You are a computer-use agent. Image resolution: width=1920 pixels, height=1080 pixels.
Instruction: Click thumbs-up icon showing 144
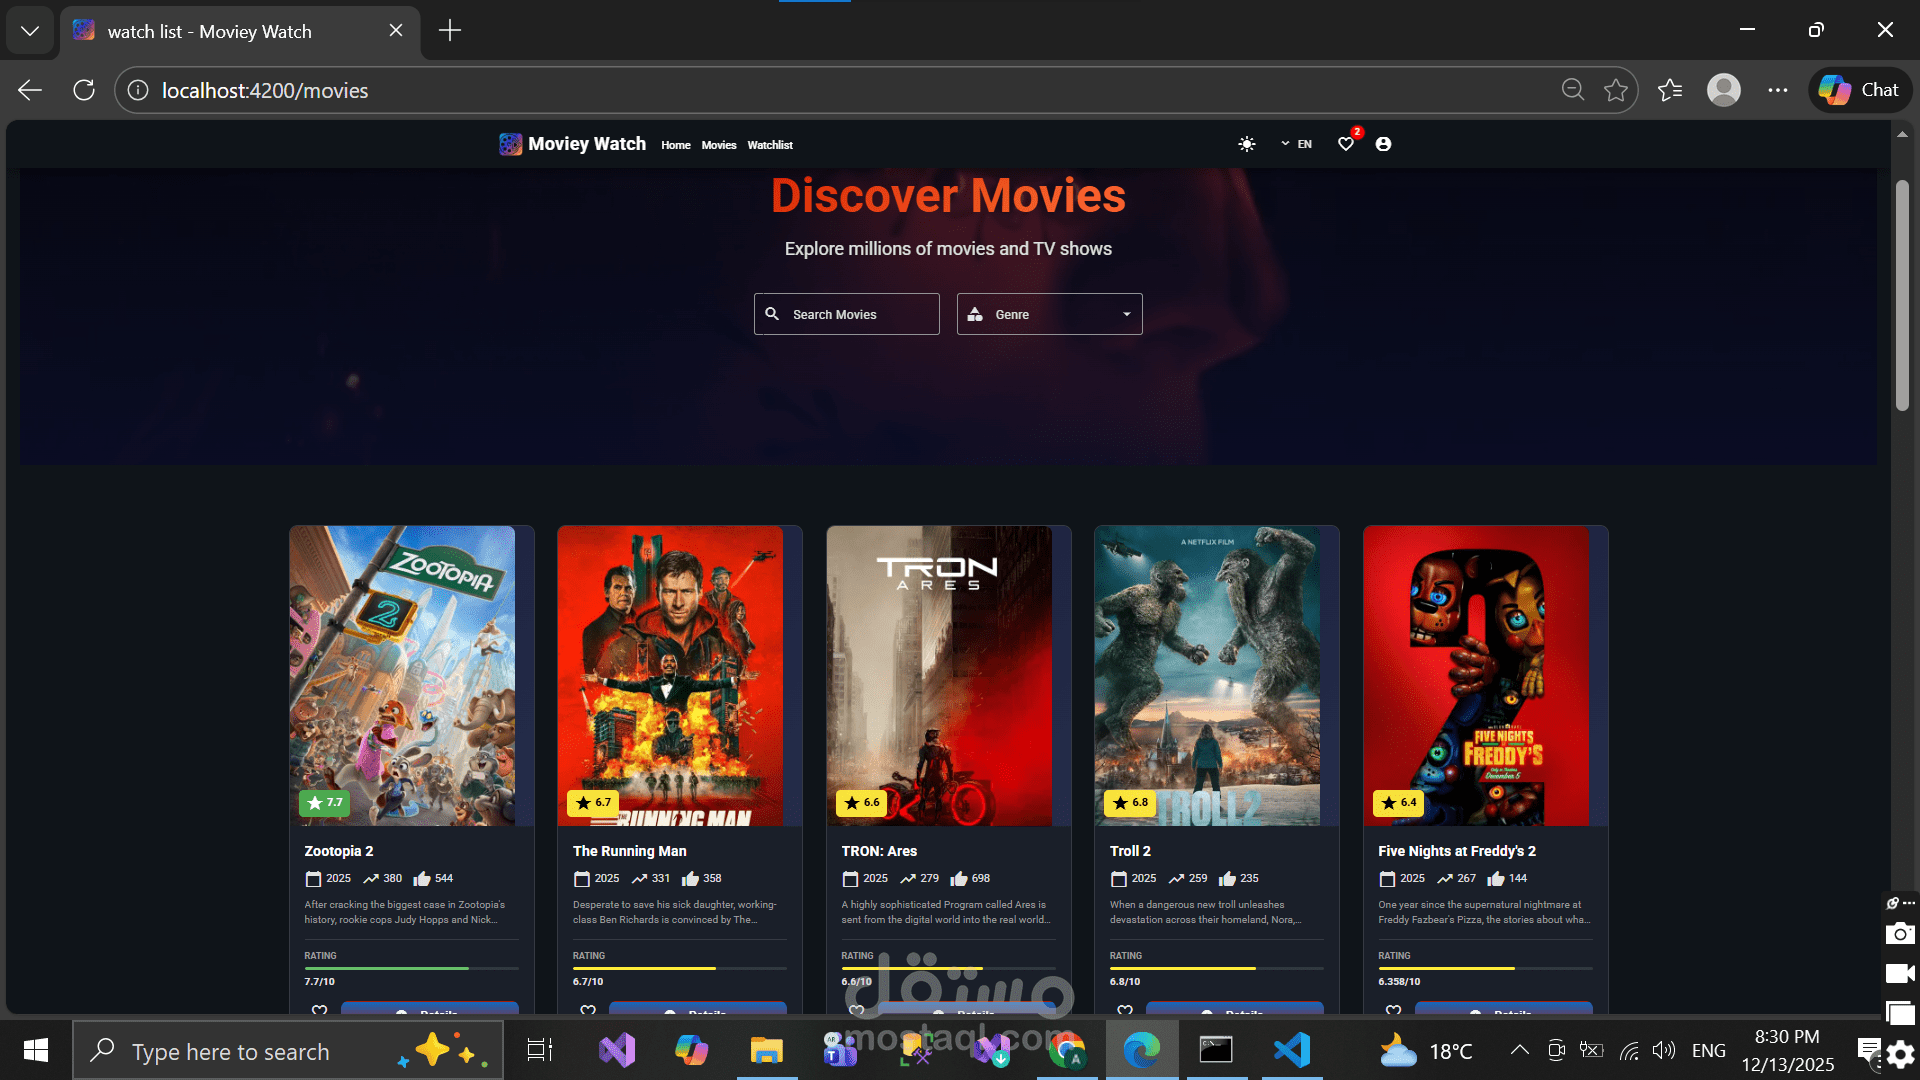coord(1496,879)
